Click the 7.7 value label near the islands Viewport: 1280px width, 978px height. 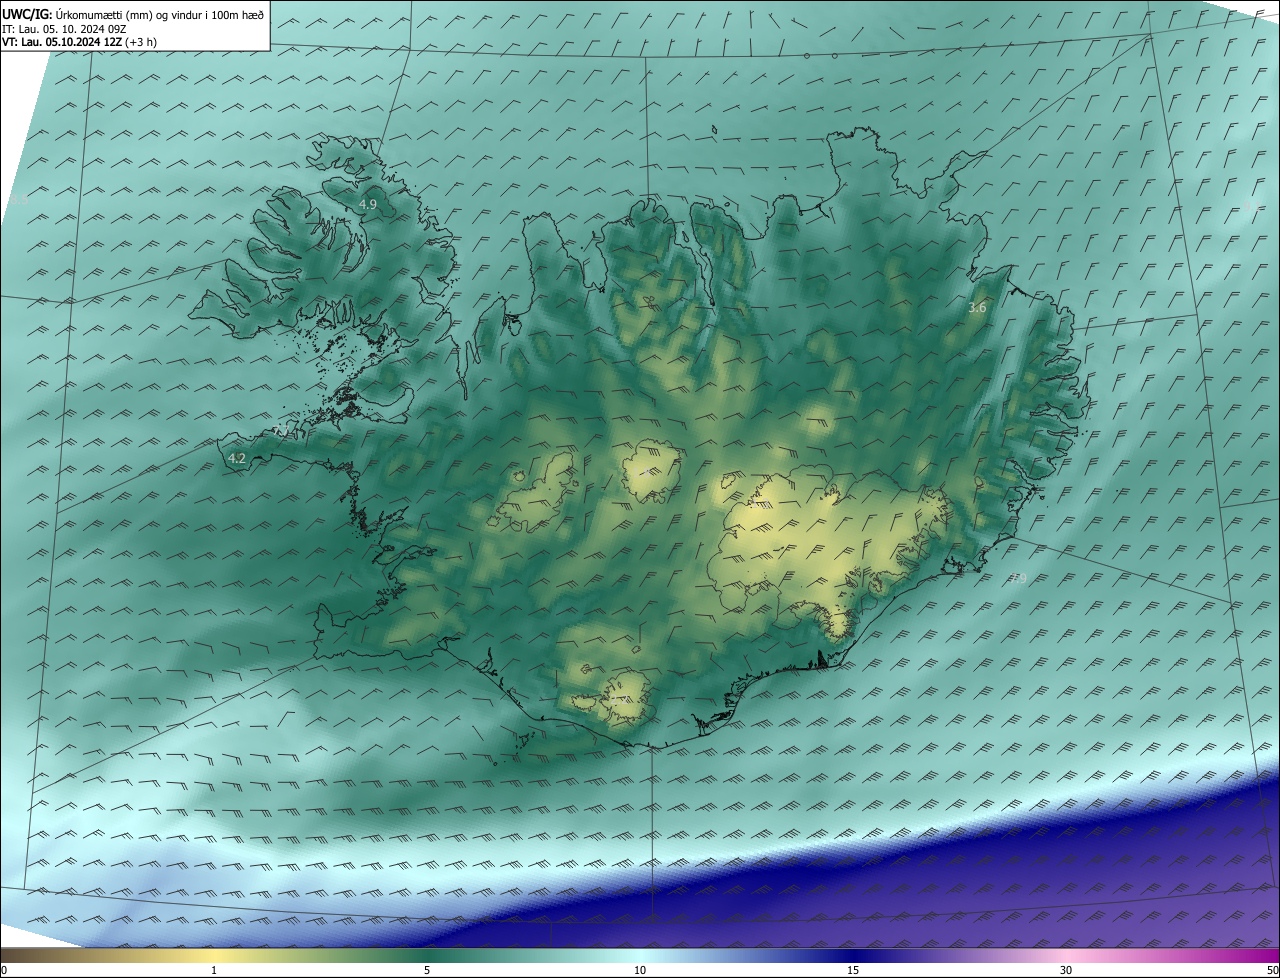pyautogui.click(x=282, y=429)
